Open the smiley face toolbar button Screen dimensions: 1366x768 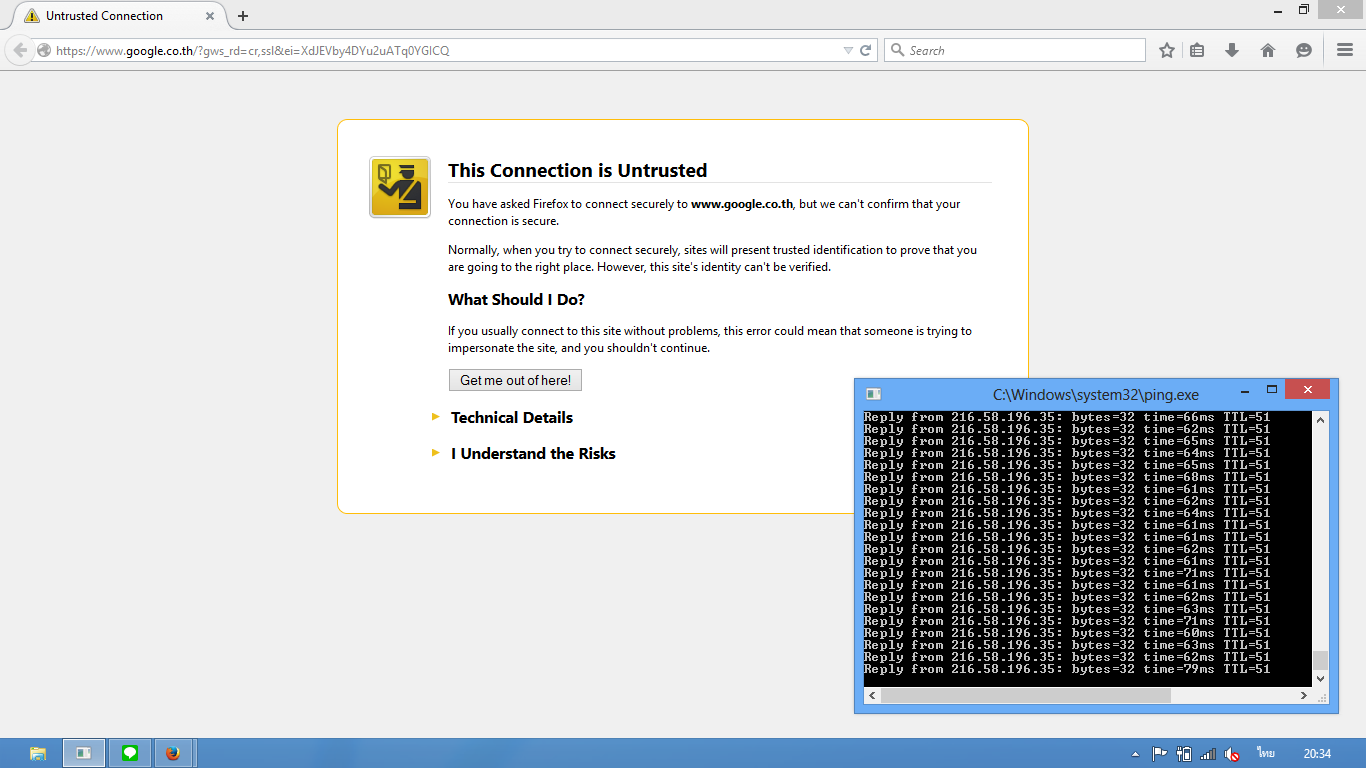1304,50
